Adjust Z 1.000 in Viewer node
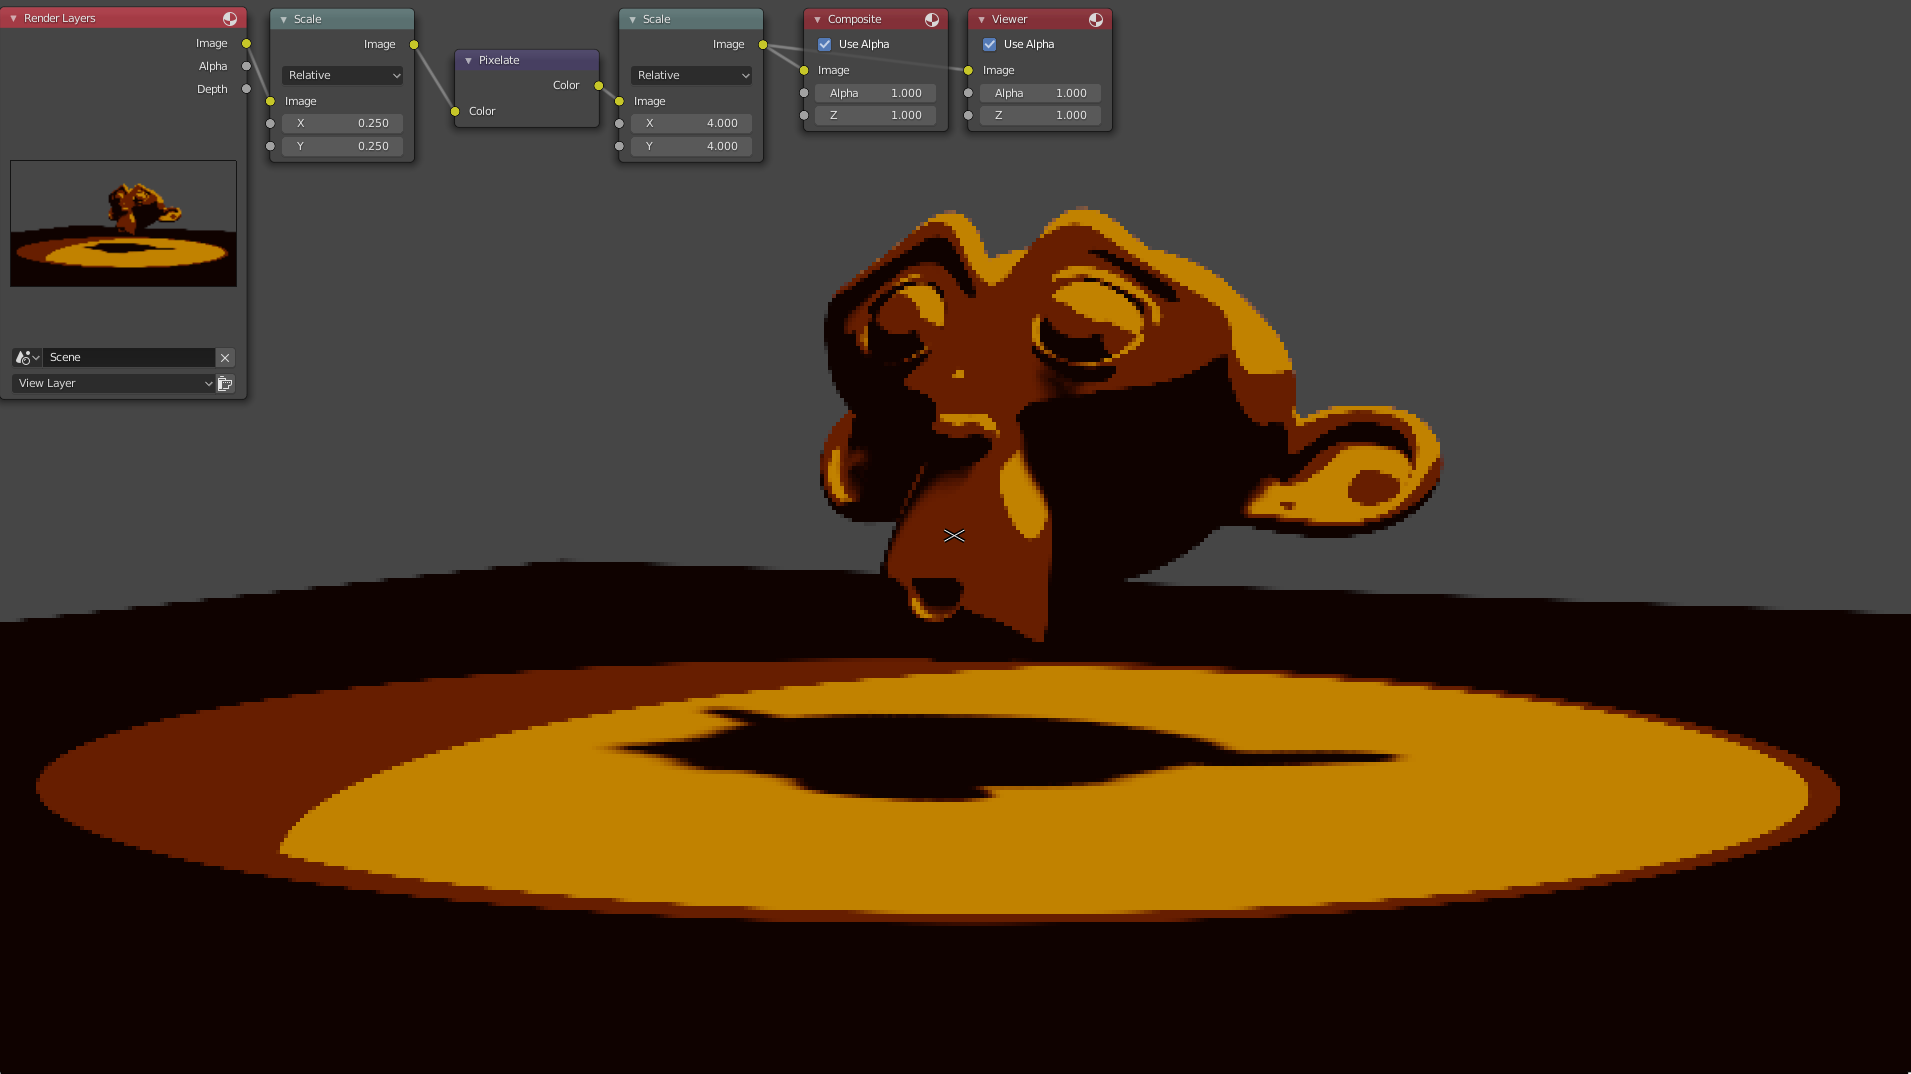Image resolution: width=1911 pixels, height=1074 pixels. pos(1041,115)
